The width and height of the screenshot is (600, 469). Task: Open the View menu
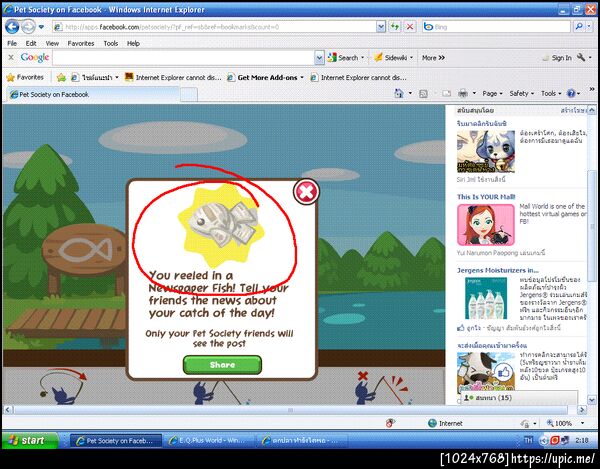tap(52, 43)
